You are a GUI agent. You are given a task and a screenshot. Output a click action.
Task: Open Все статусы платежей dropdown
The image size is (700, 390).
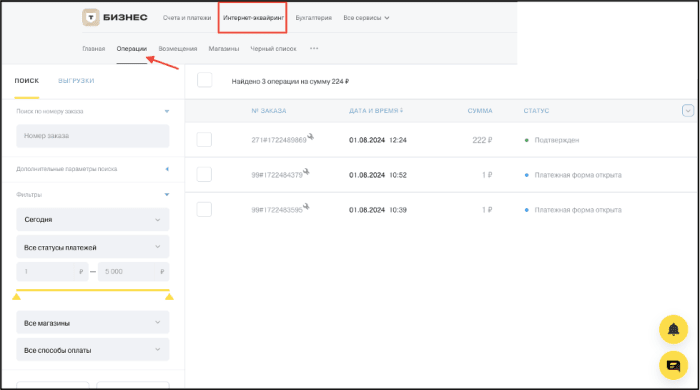[93, 247]
